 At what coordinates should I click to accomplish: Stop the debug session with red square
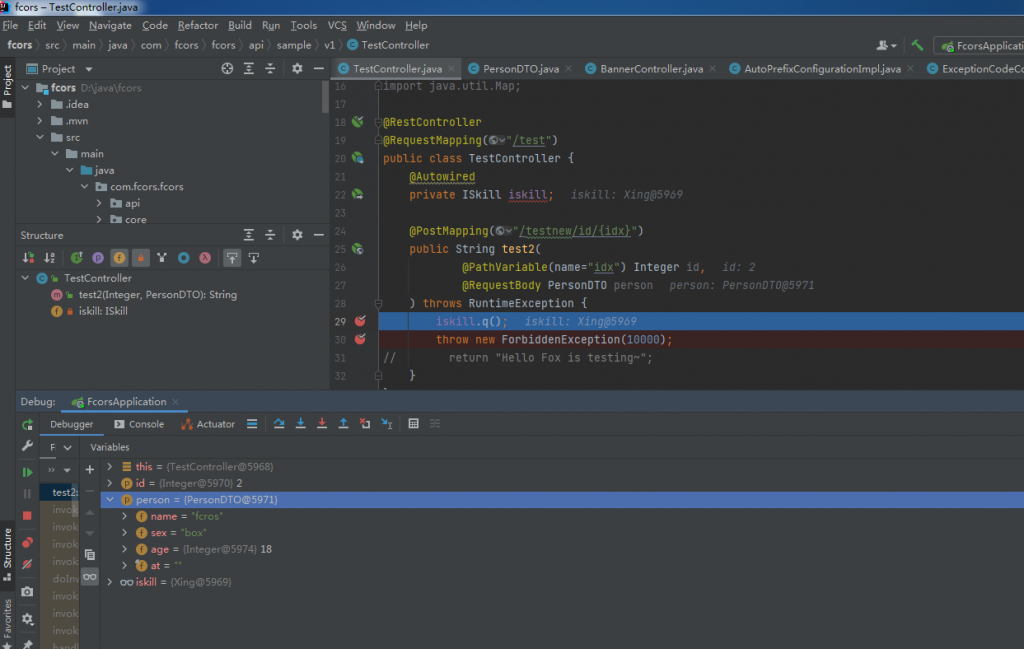(27, 516)
